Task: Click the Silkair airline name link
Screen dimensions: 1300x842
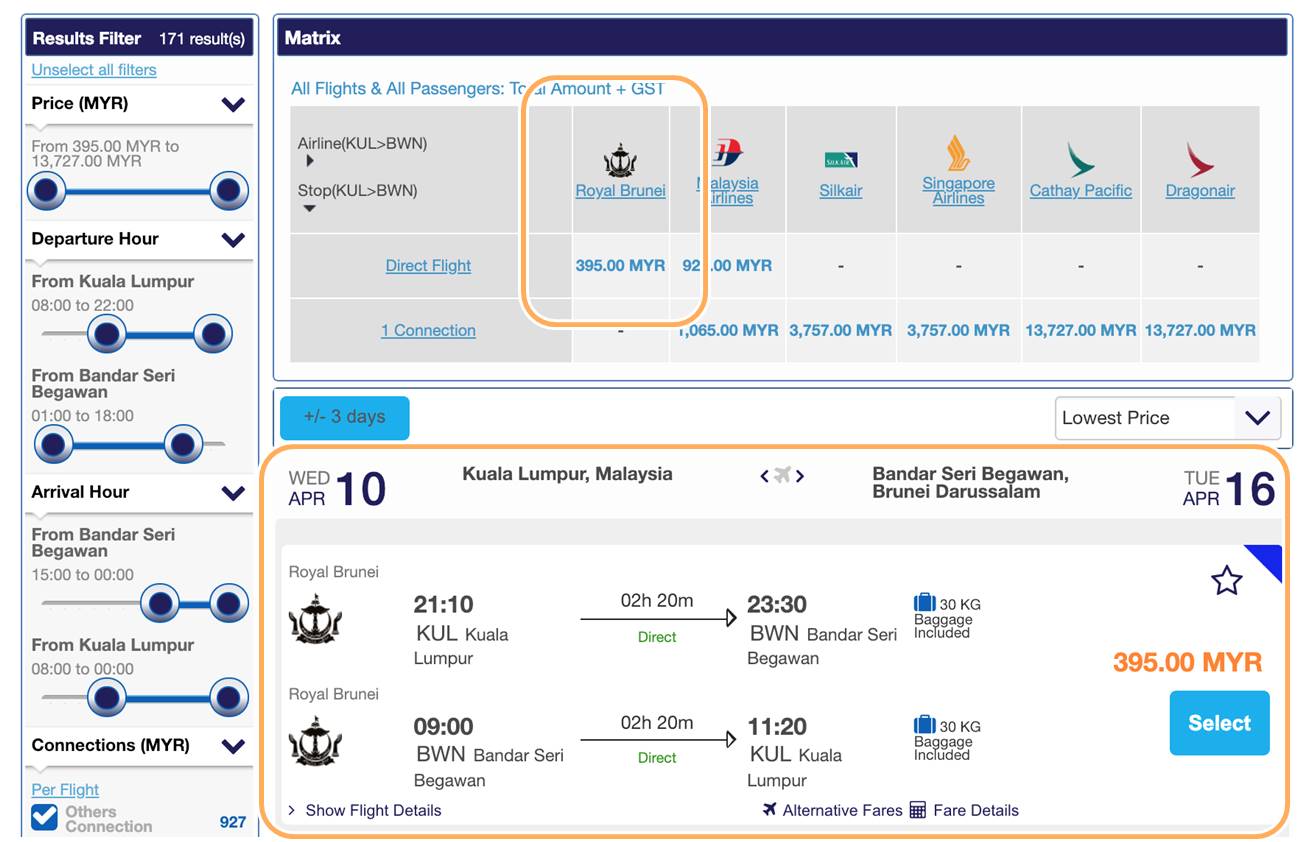Action: click(841, 190)
